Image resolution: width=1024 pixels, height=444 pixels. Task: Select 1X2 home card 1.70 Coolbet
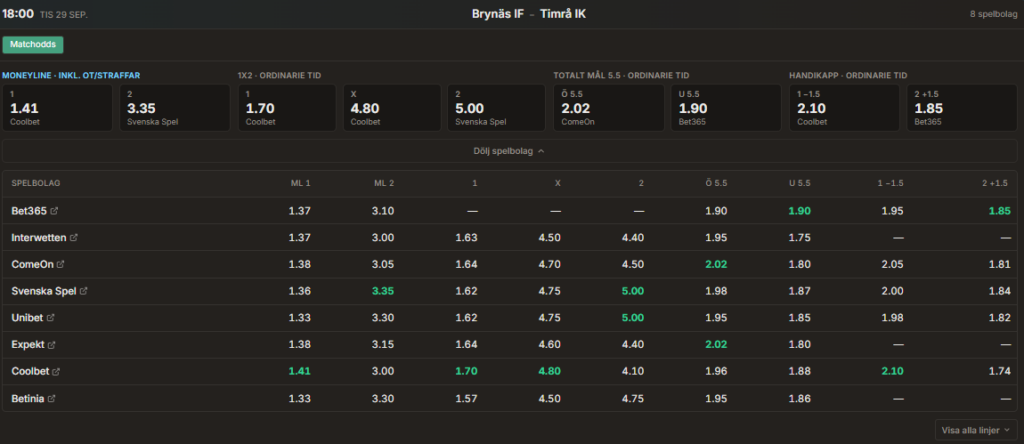click(x=287, y=108)
